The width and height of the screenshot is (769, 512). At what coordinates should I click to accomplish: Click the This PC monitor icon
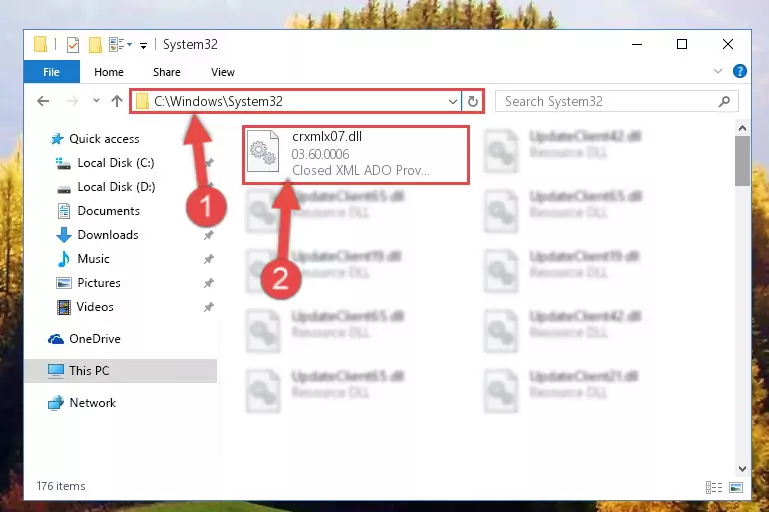(x=56, y=371)
